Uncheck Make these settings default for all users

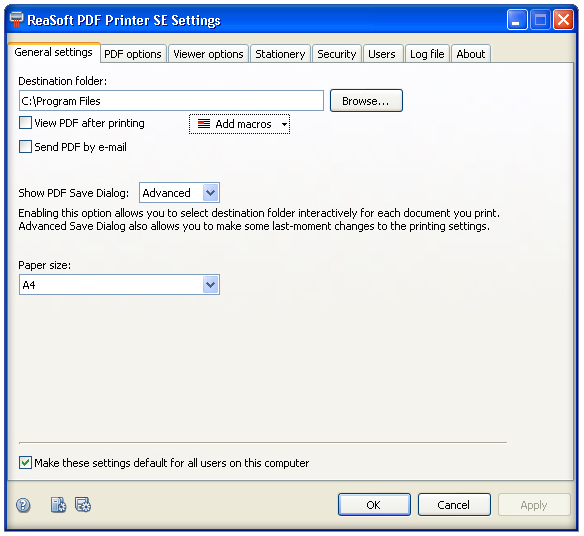(25, 463)
